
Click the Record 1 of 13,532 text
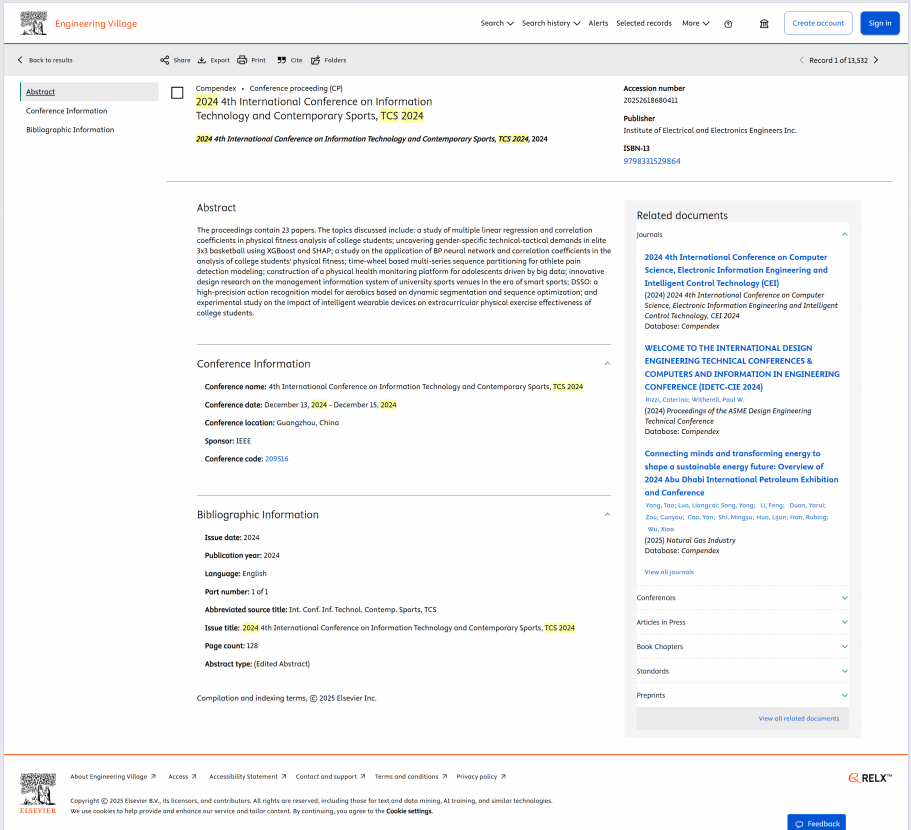click(838, 60)
